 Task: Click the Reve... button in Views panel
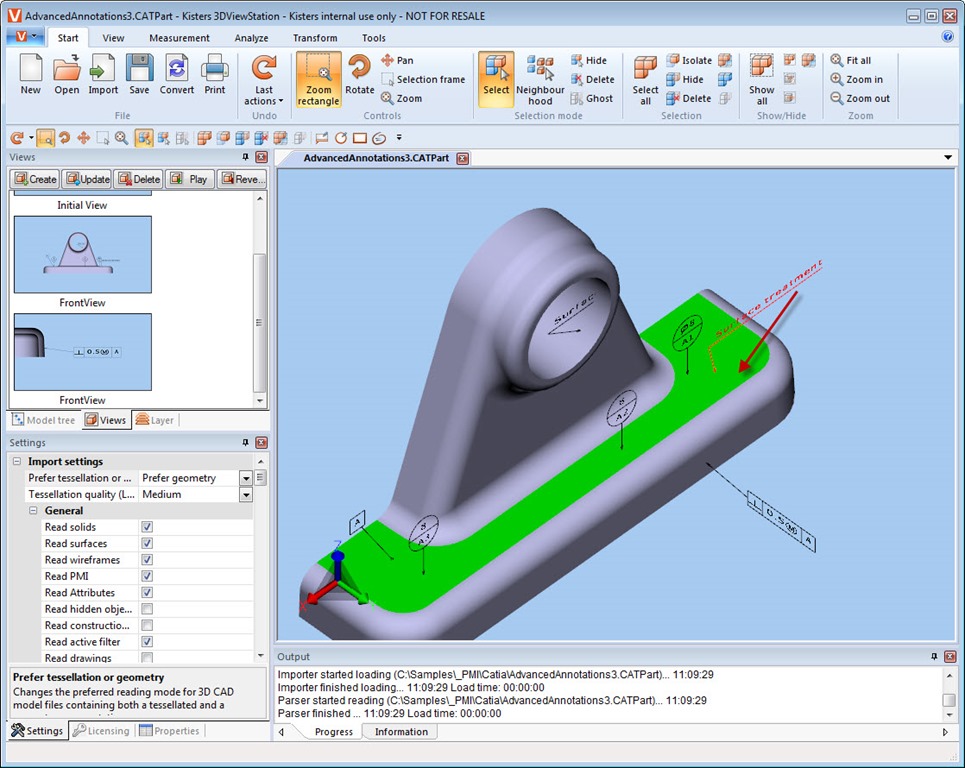tap(242, 179)
